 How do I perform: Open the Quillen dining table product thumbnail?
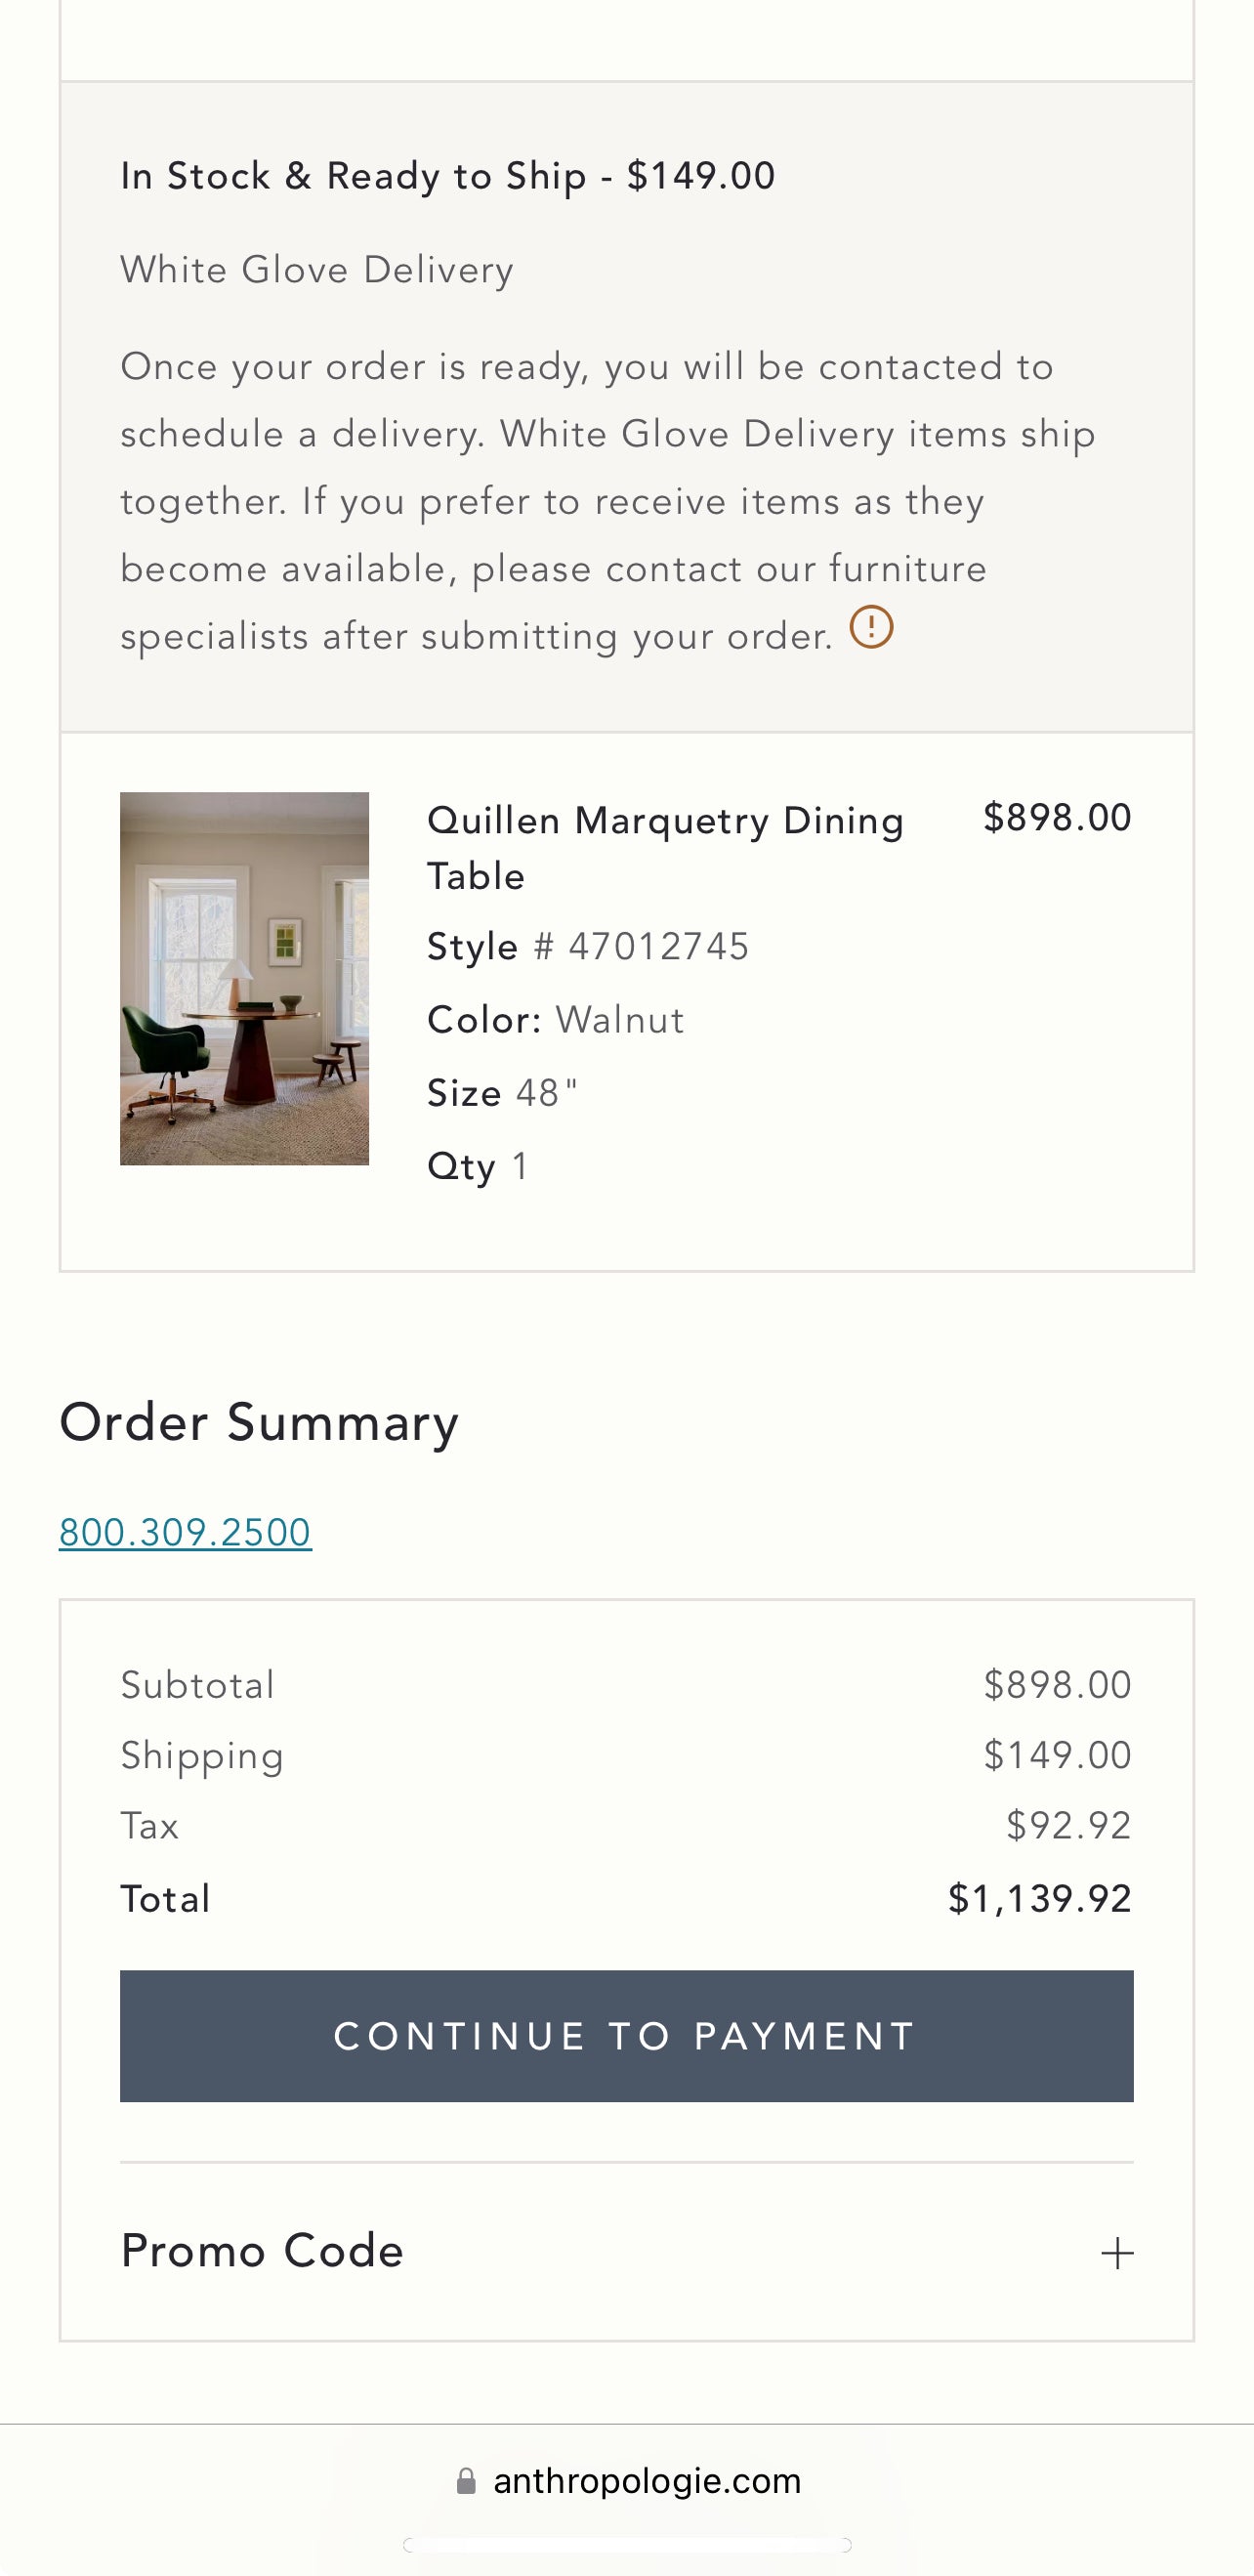pos(245,978)
